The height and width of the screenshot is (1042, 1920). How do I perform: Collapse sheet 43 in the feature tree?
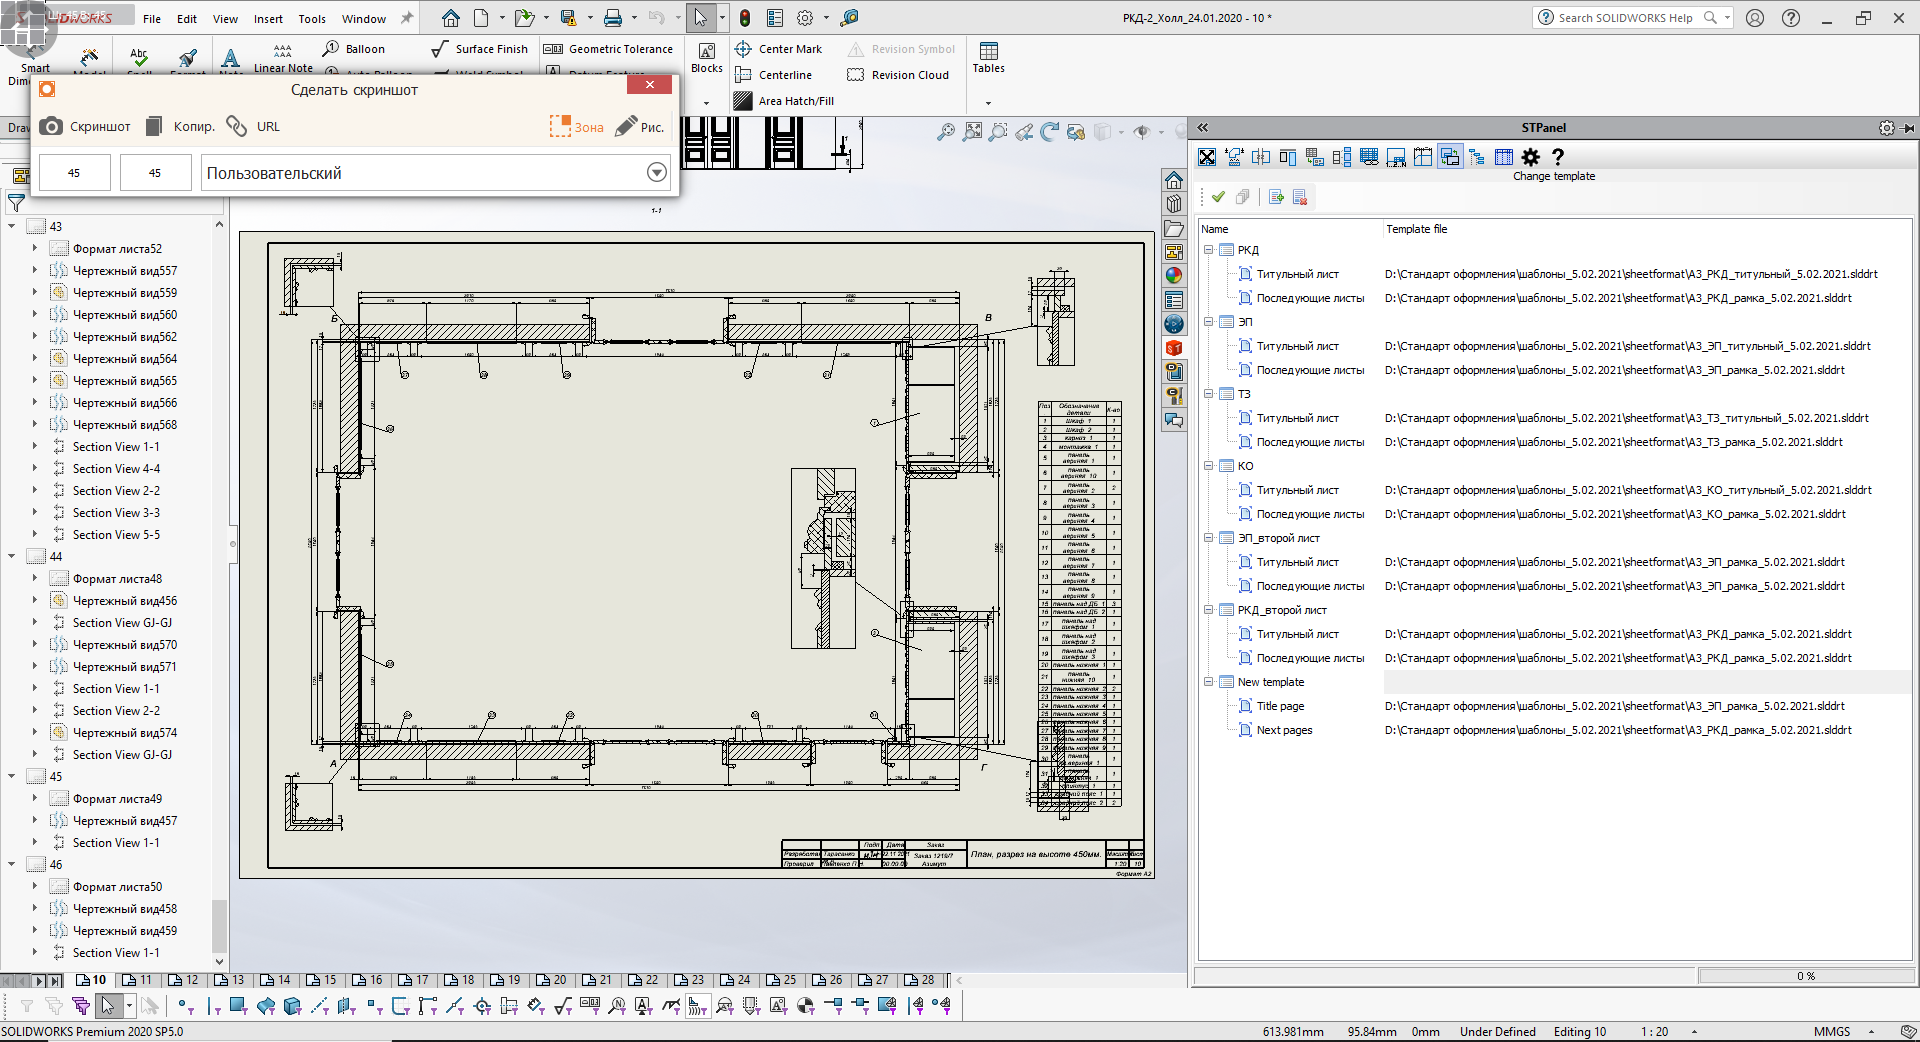pyautogui.click(x=11, y=227)
